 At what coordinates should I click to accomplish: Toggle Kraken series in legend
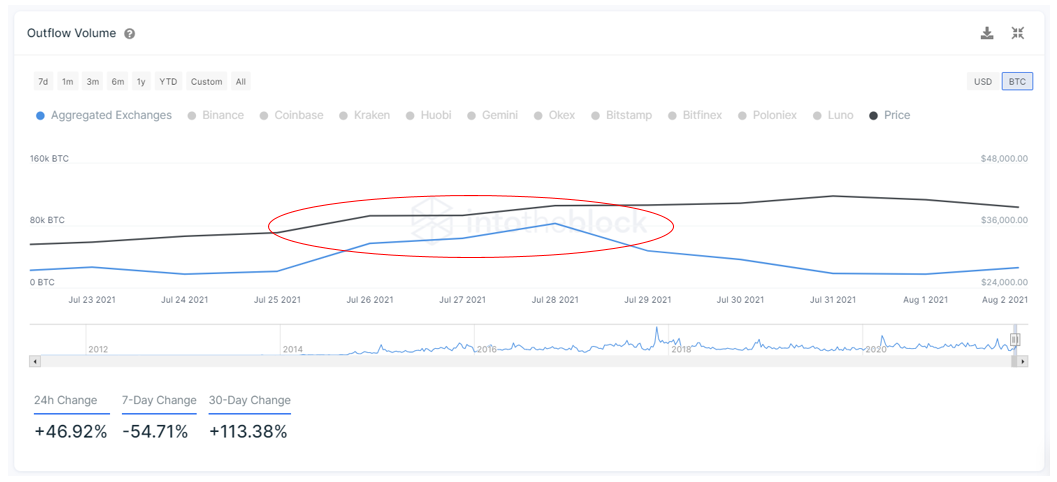tap(365, 115)
